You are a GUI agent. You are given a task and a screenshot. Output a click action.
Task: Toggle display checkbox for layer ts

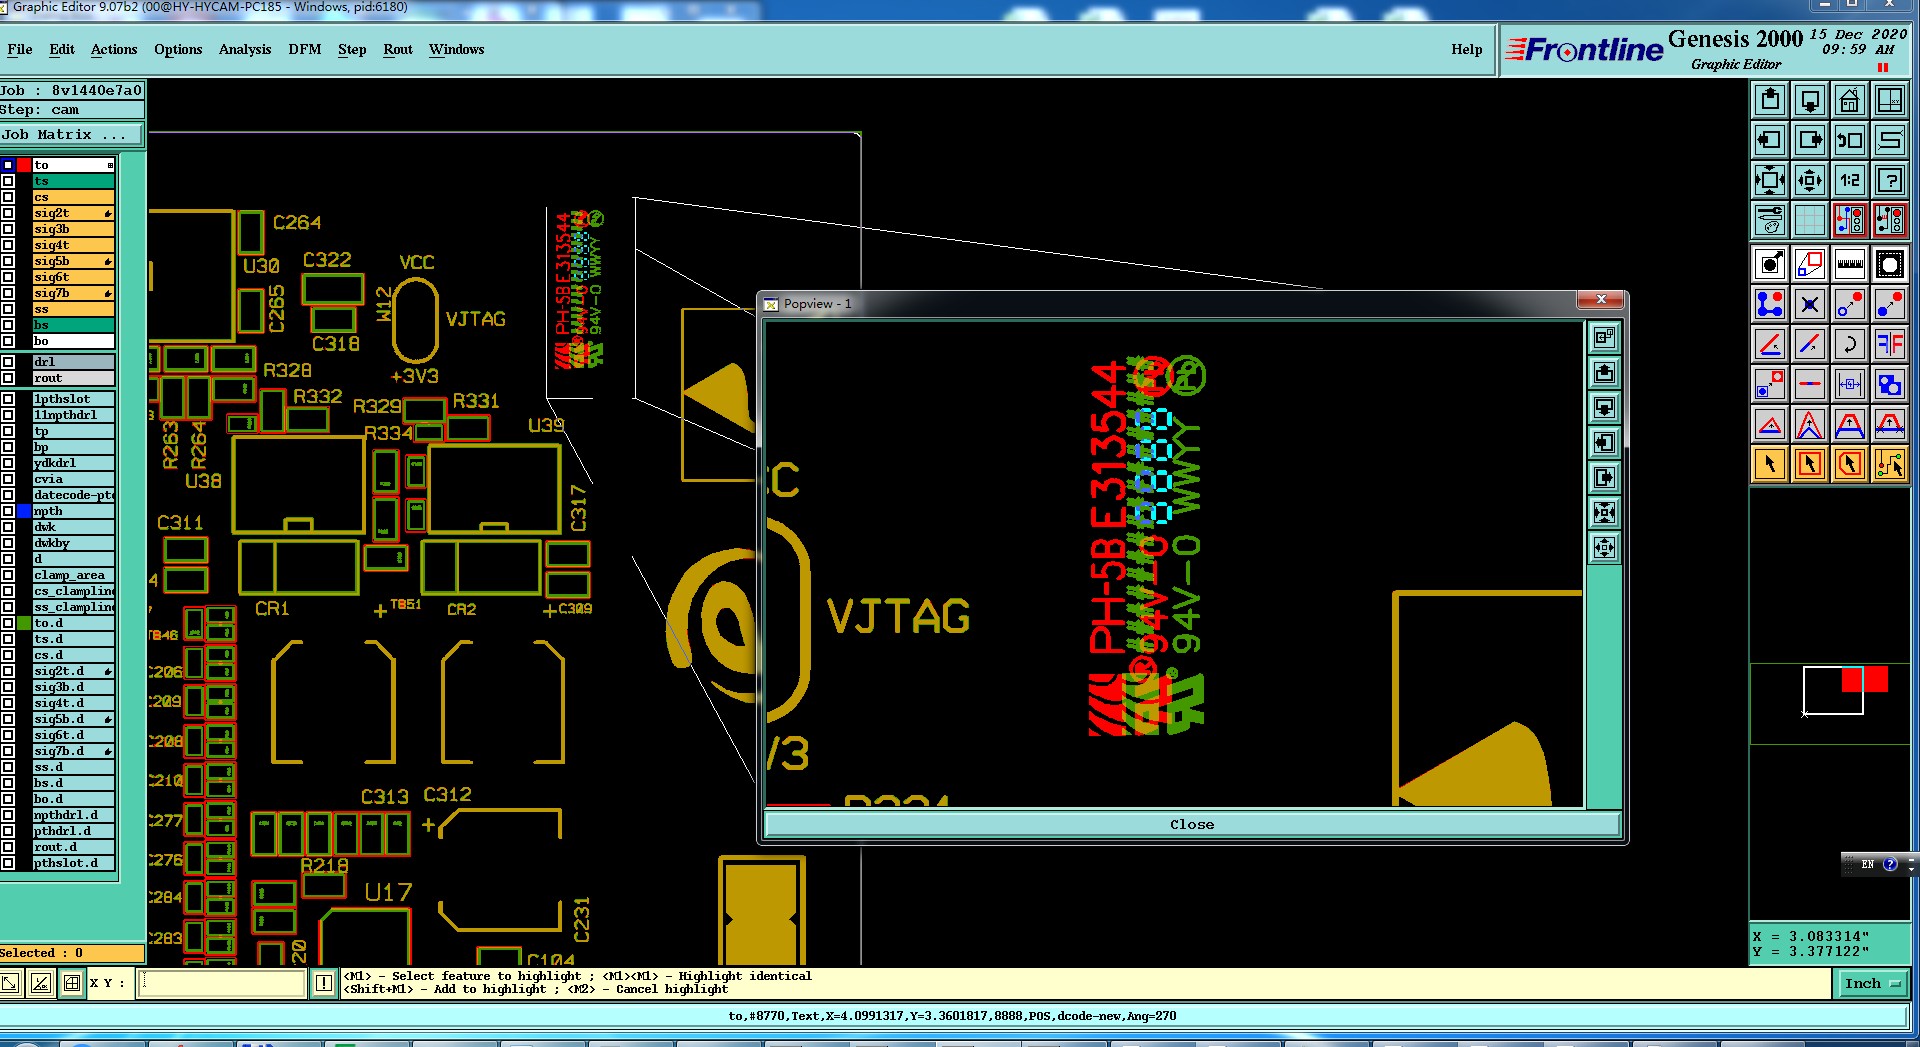click(x=8, y=181)
